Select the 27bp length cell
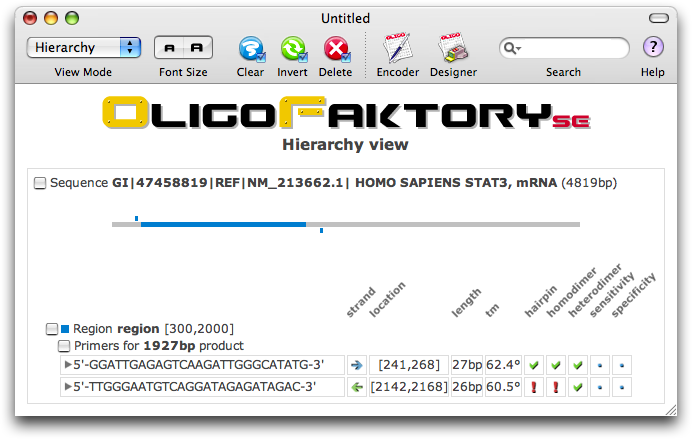 pyautogui.click(x=467, y=365)
